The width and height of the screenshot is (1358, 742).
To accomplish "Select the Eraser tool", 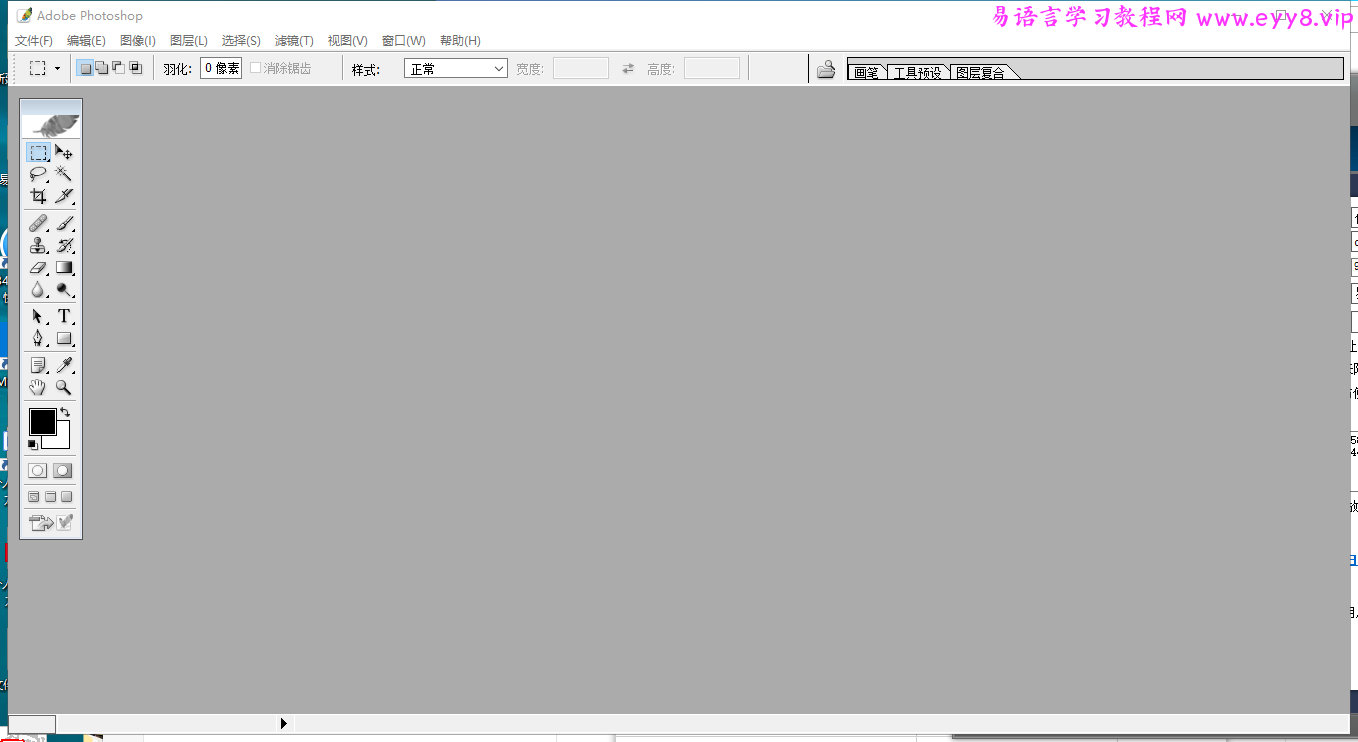I will 38,267.
